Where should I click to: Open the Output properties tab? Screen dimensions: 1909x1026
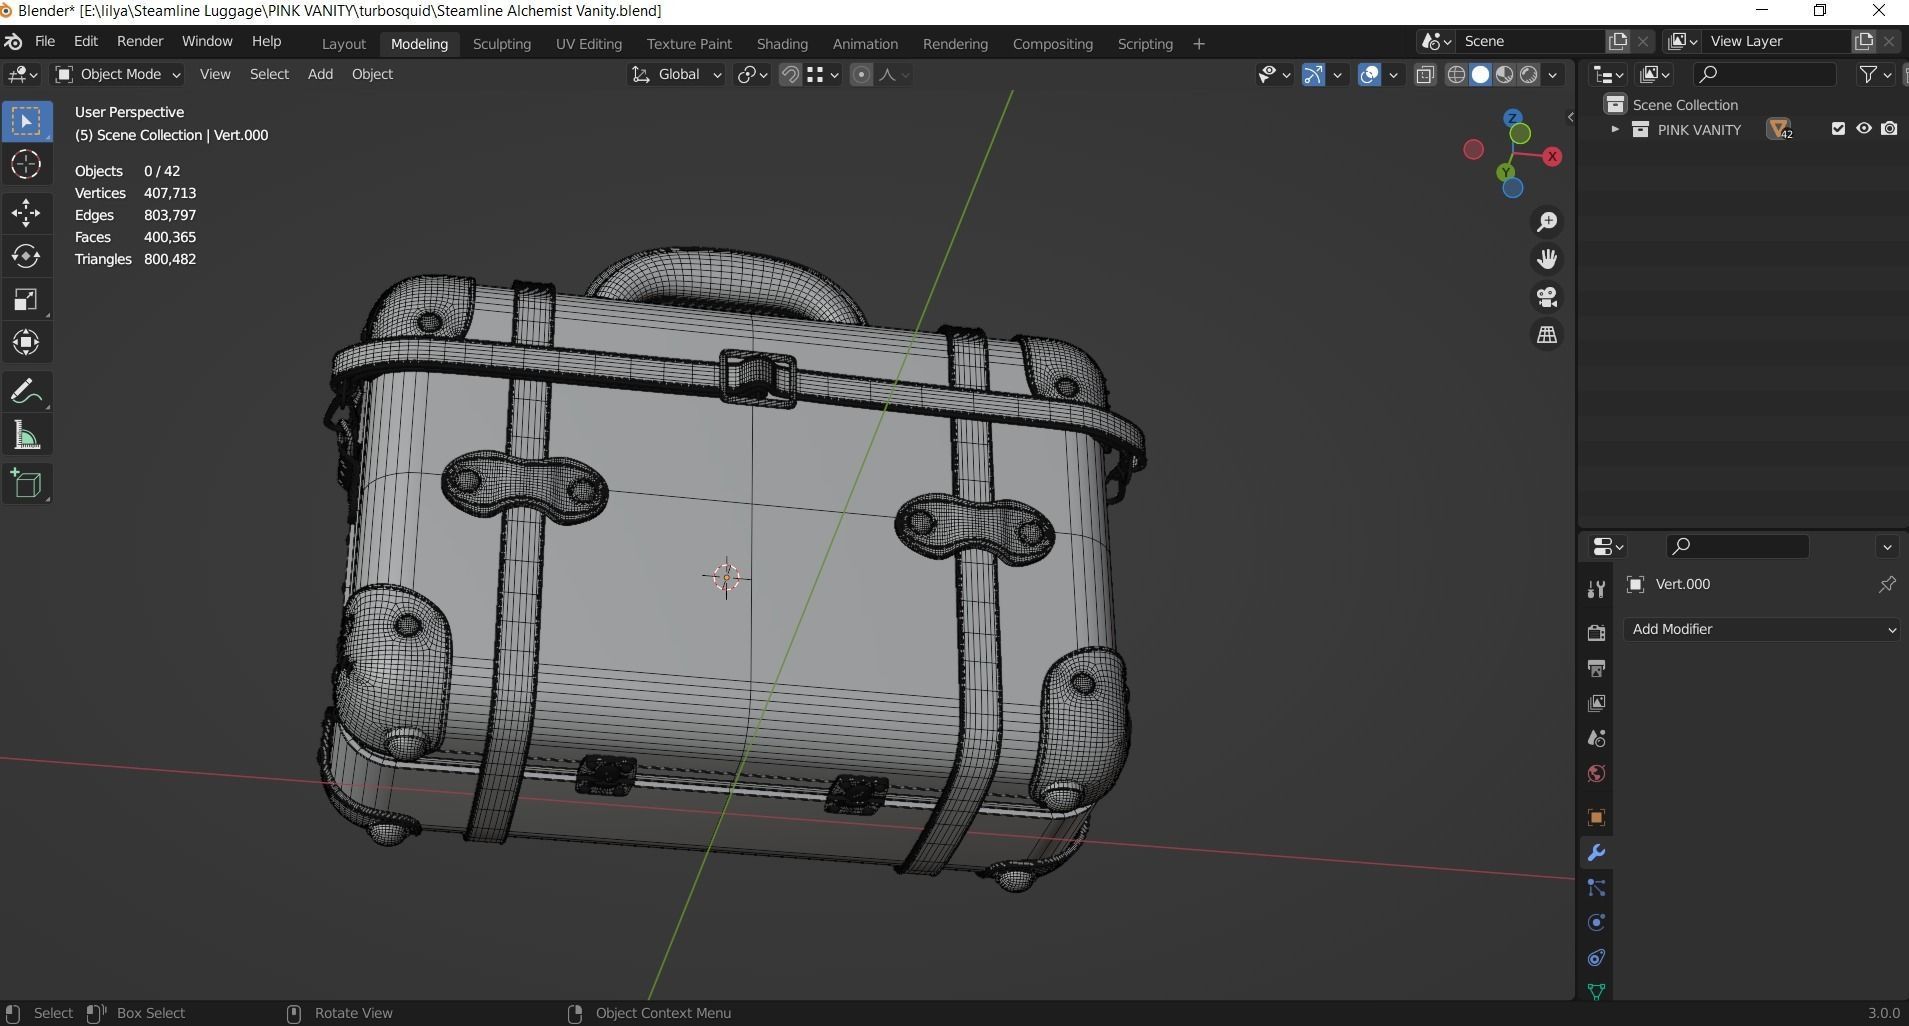pos(1596,668)
